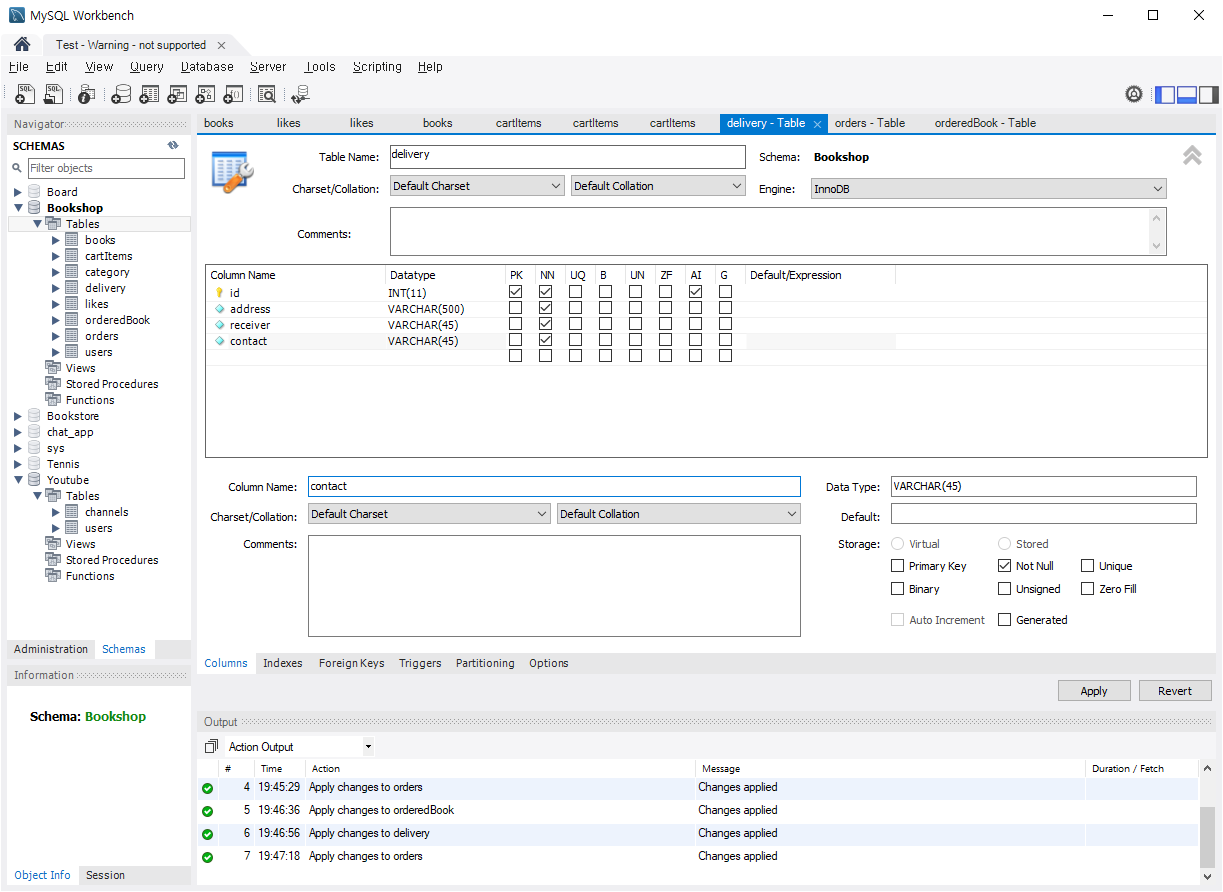The width and height of the screenshot is (1223, 892).
Task: Toggle the left sidebar panel icon
Action: (x=1165, y=95)
